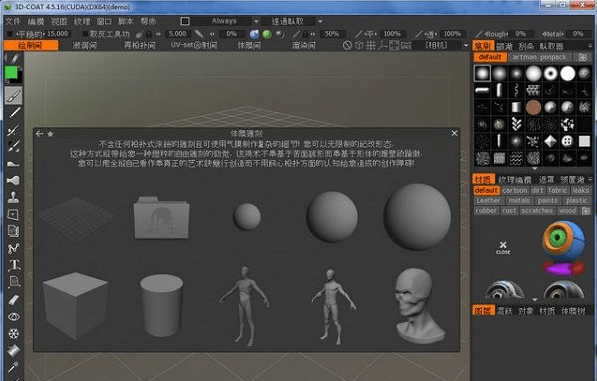
Task: Open the Leather material folder
Action: [x=488, y=201]
